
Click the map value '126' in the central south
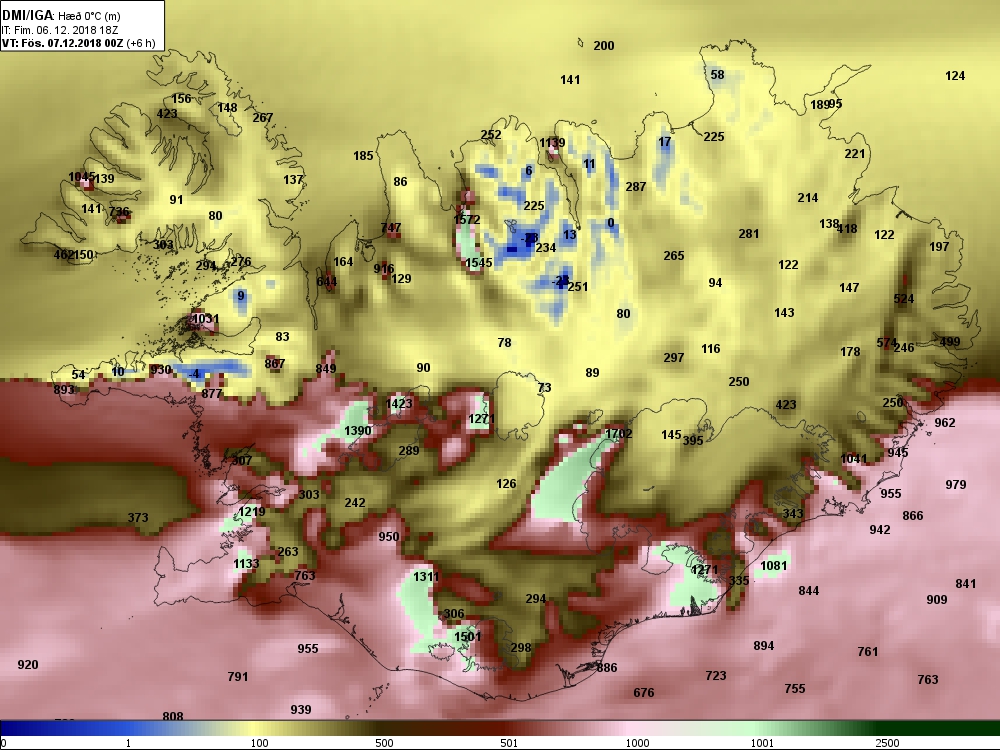(x=506, y=484)
